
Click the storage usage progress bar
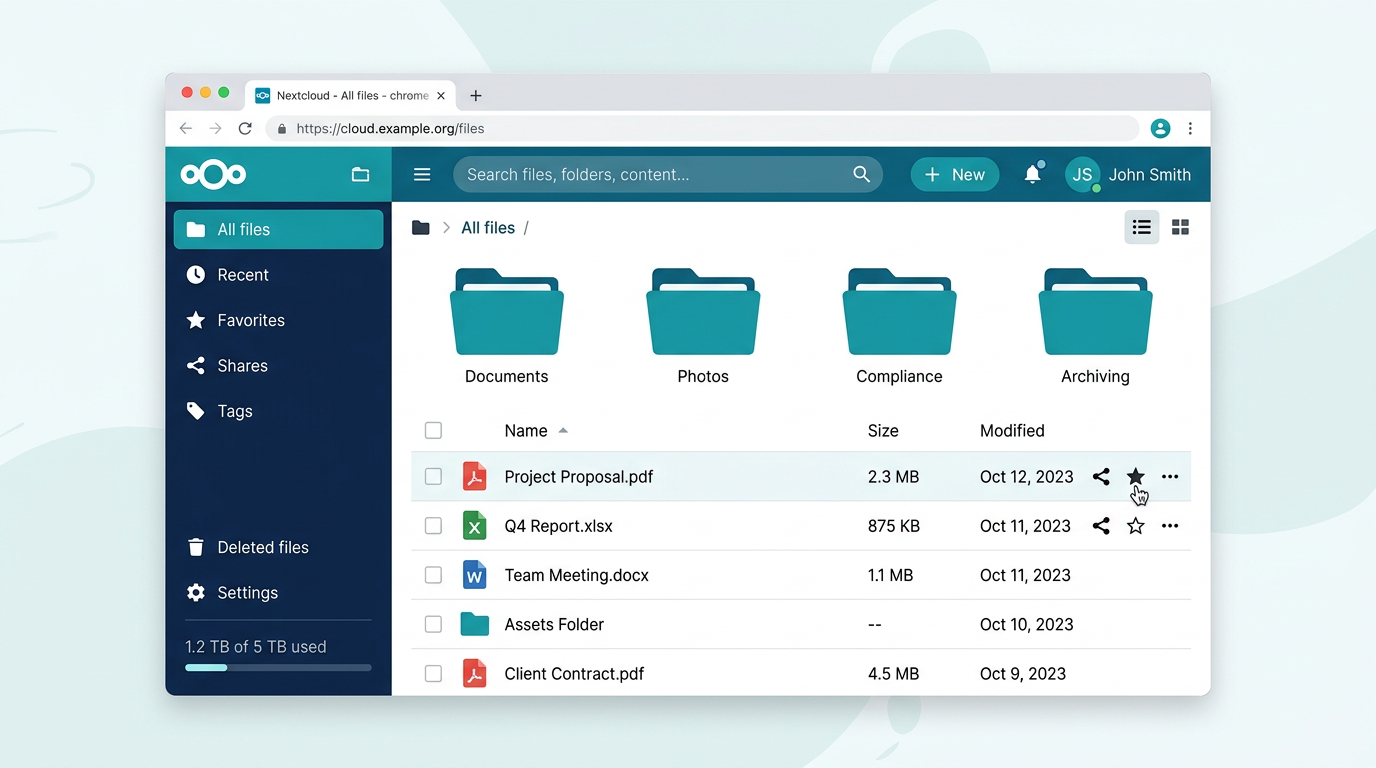278,667
